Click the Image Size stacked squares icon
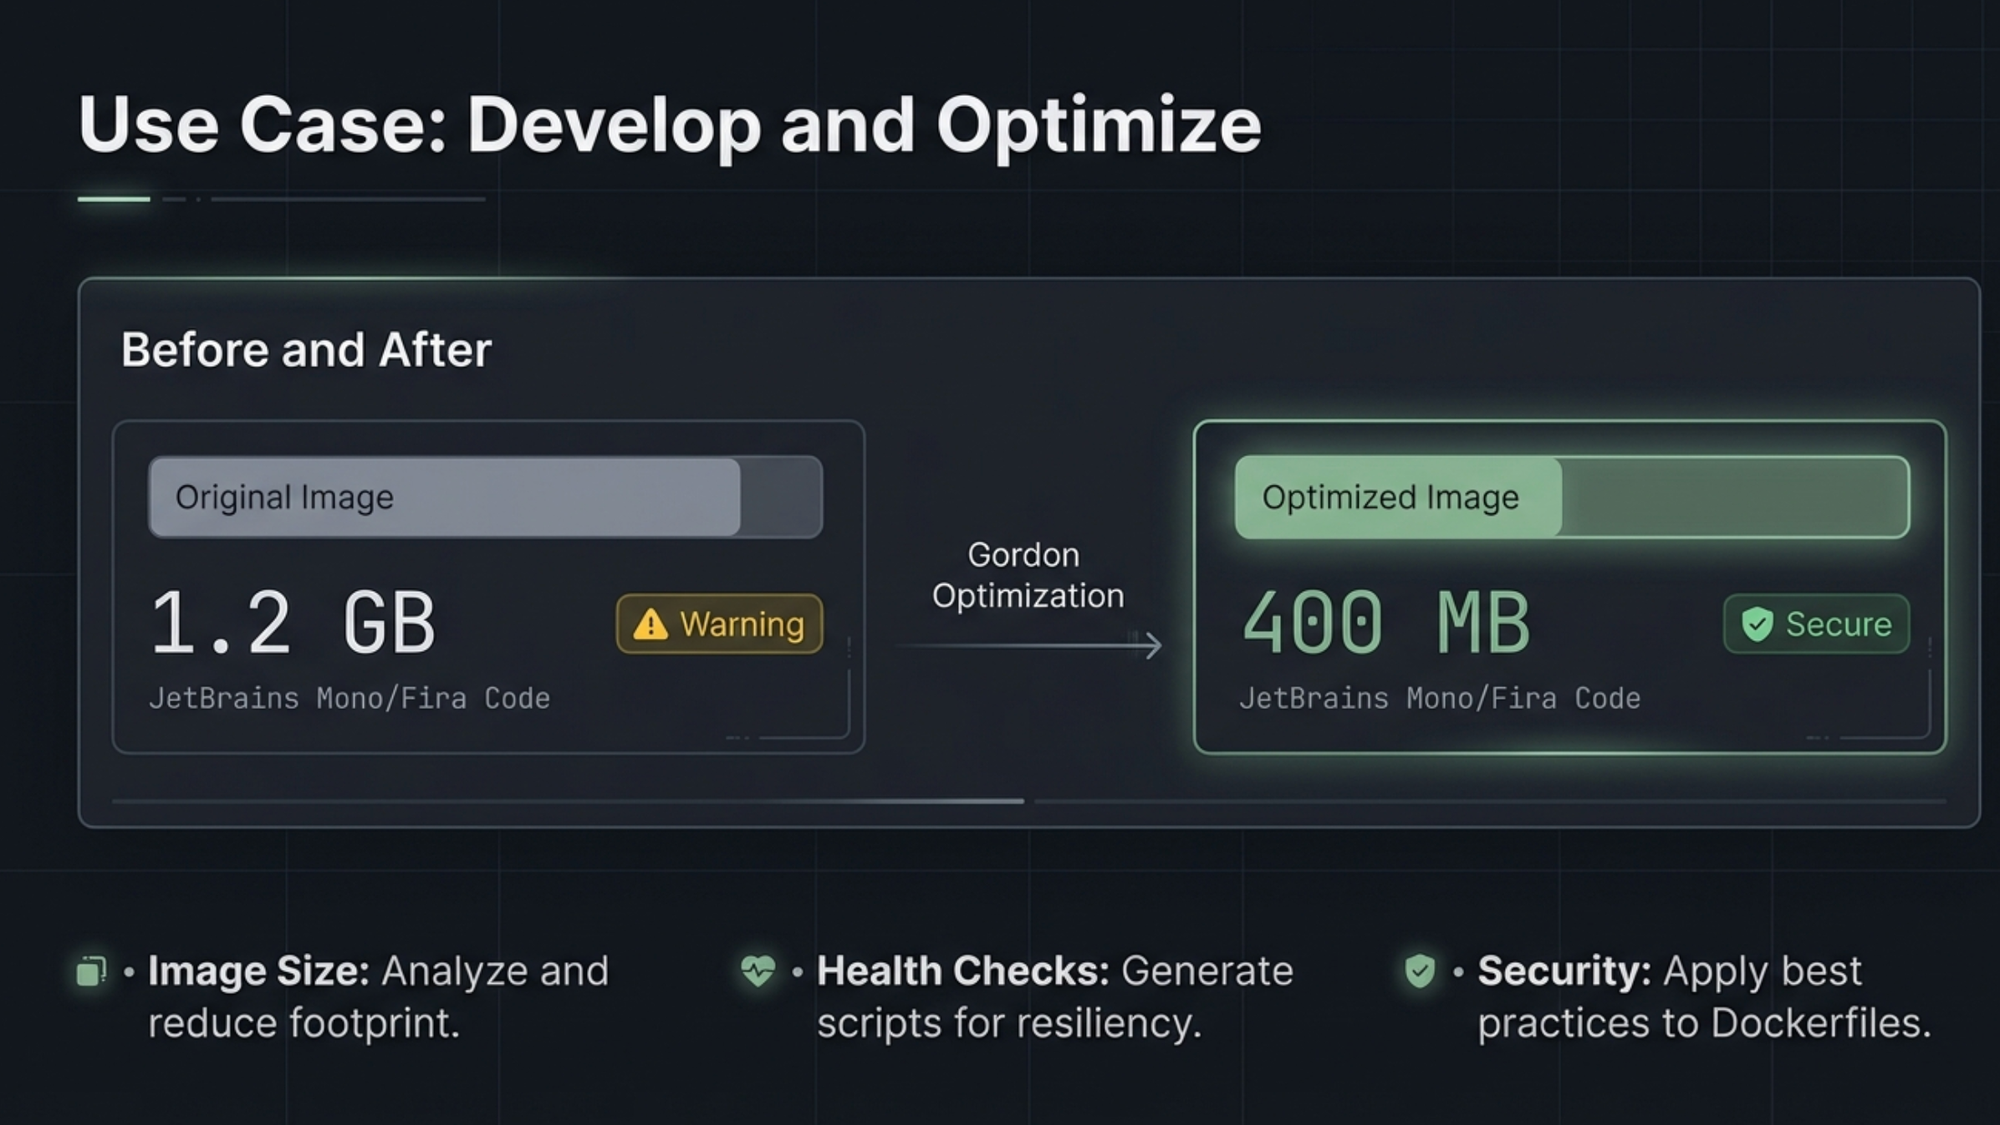The height and width of the screenshot is (1125, 2000). [91, 971]
